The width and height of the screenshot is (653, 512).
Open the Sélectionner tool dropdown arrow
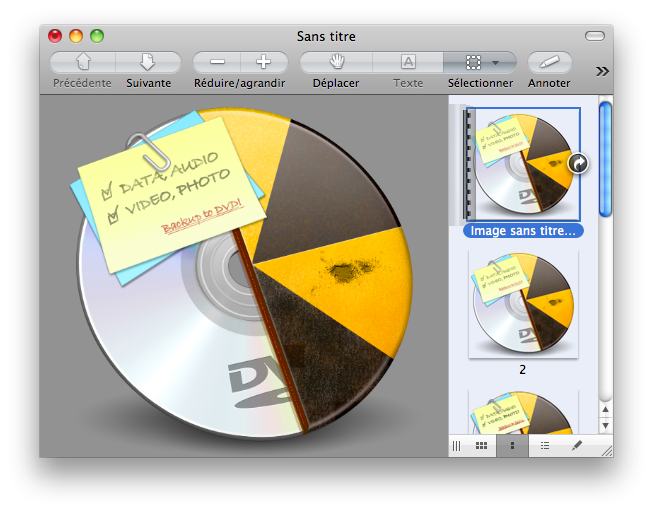pos(496,63)
